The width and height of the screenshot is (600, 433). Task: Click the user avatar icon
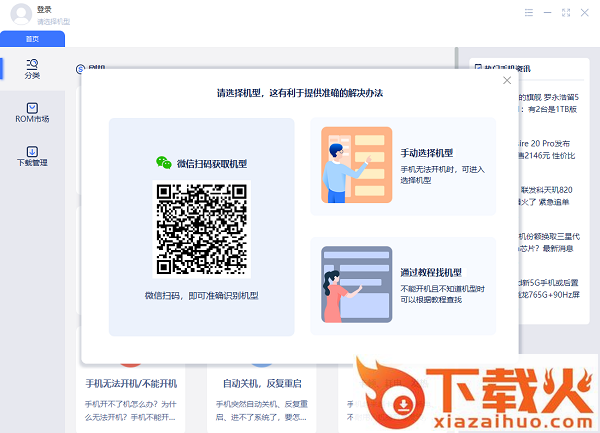coord(21,14)
